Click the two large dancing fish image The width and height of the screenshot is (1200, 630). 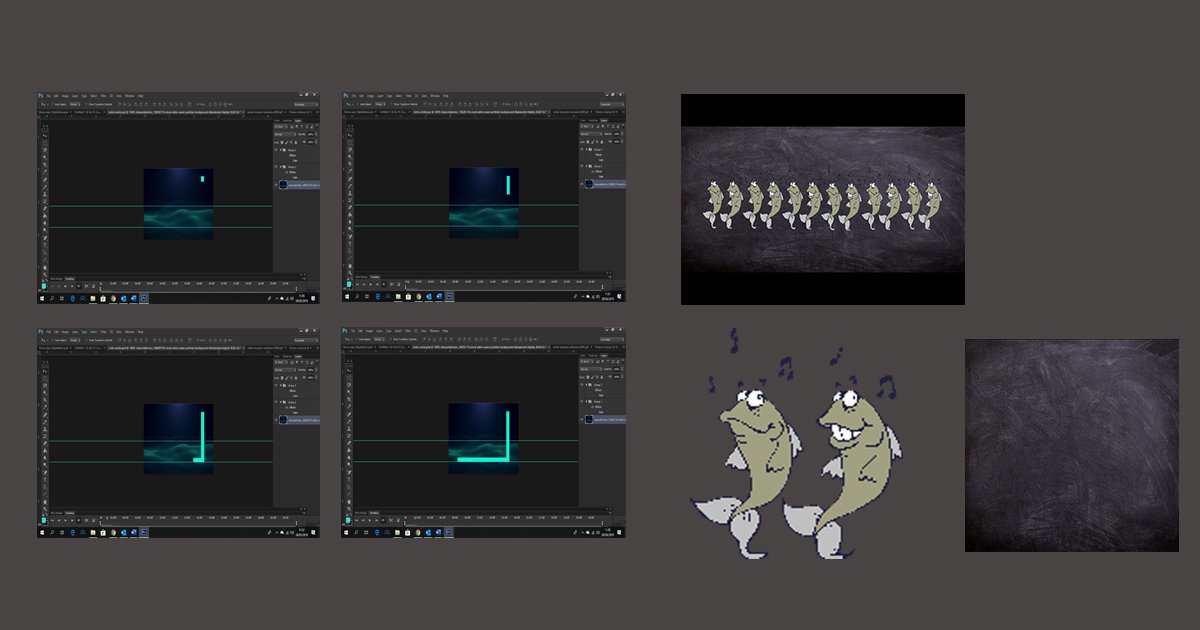793,442
